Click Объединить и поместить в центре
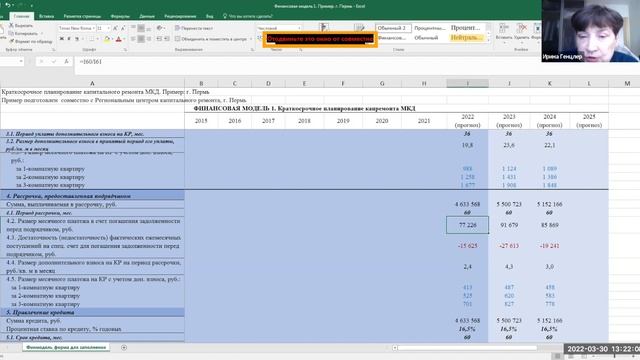 point(212,39)
